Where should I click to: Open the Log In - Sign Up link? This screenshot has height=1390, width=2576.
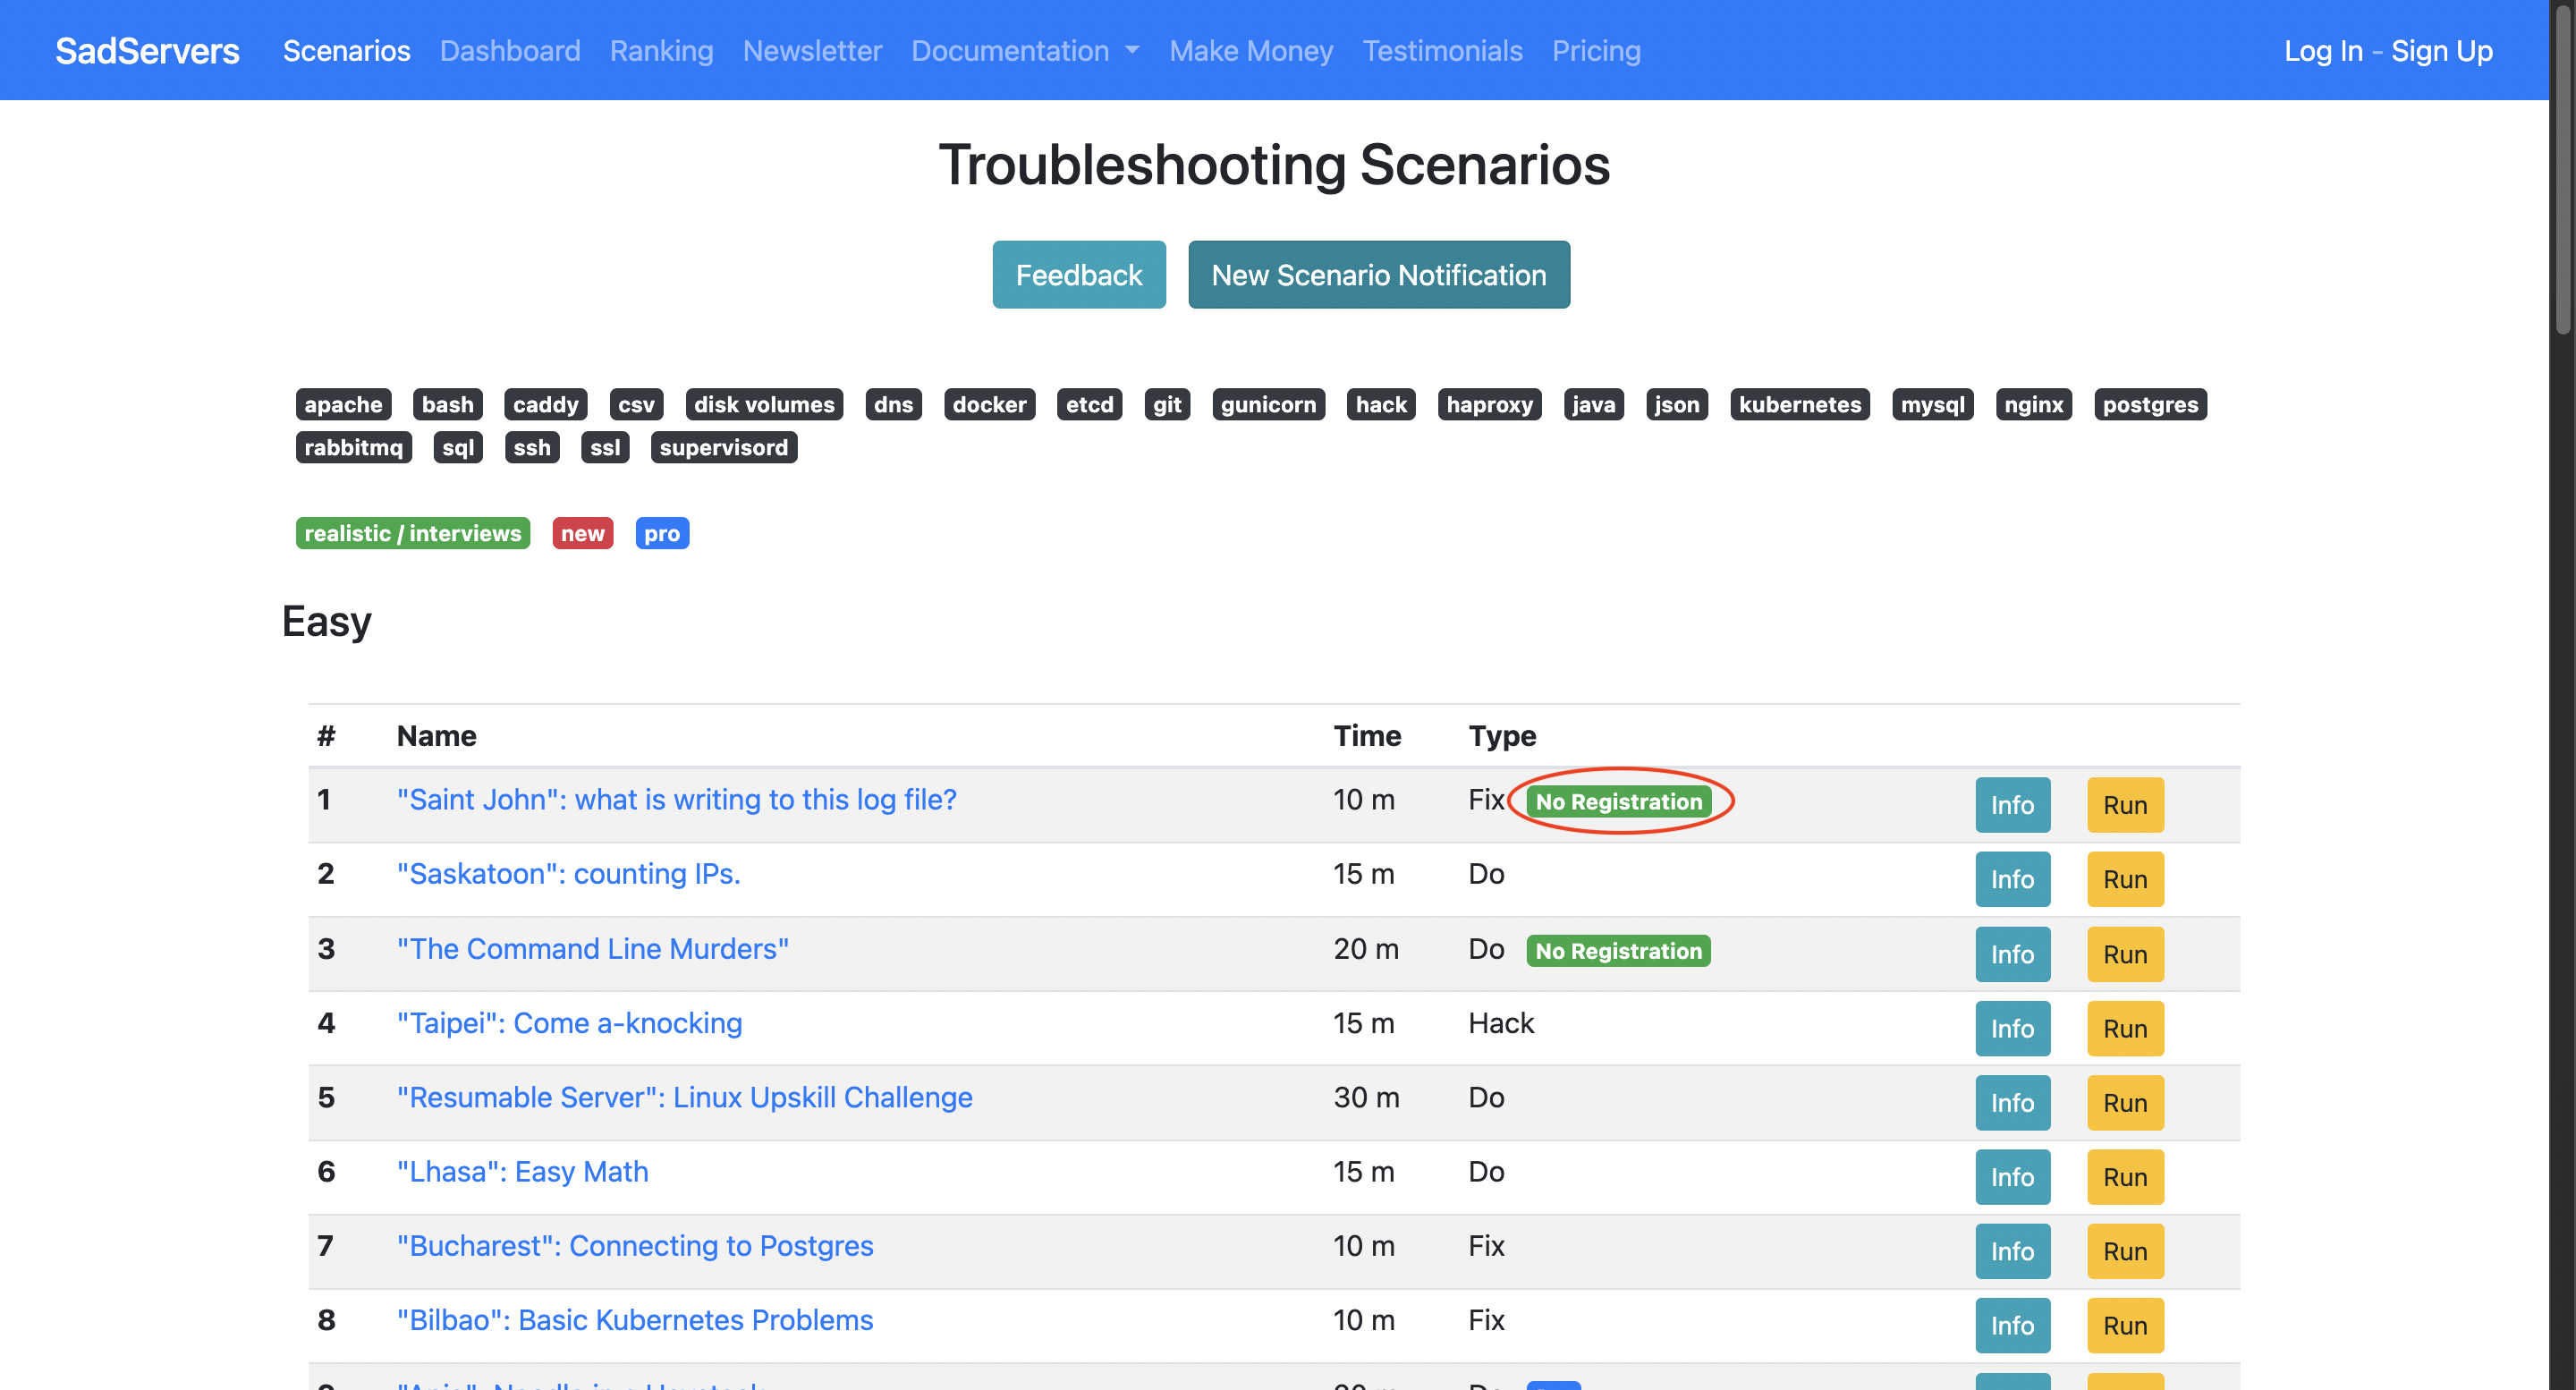[2387, 51]
